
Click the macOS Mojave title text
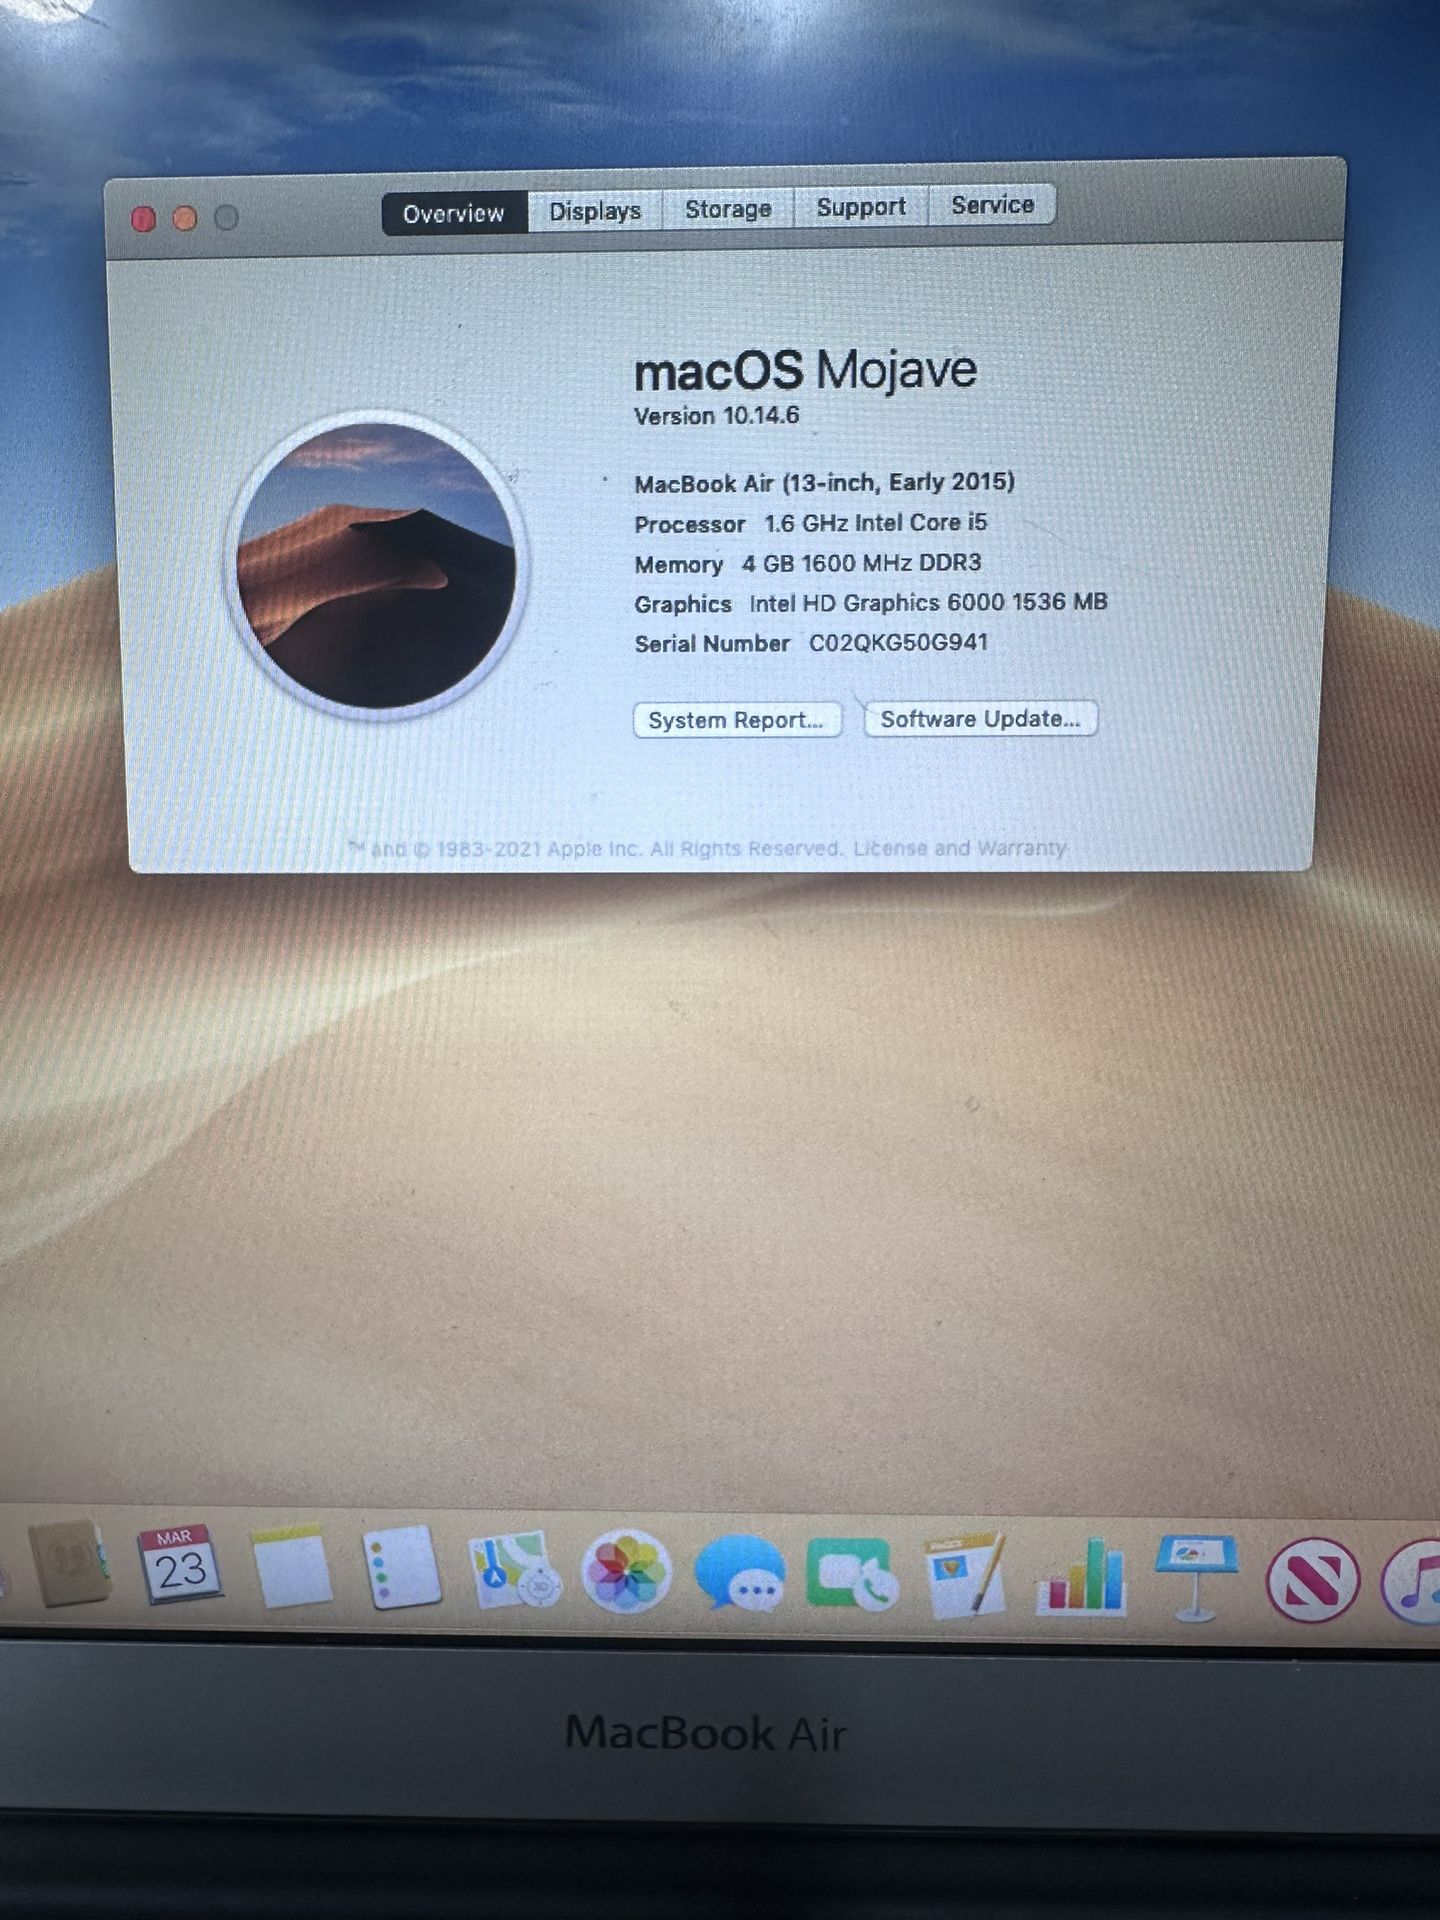pyautogui.click(x=805, y=370)
